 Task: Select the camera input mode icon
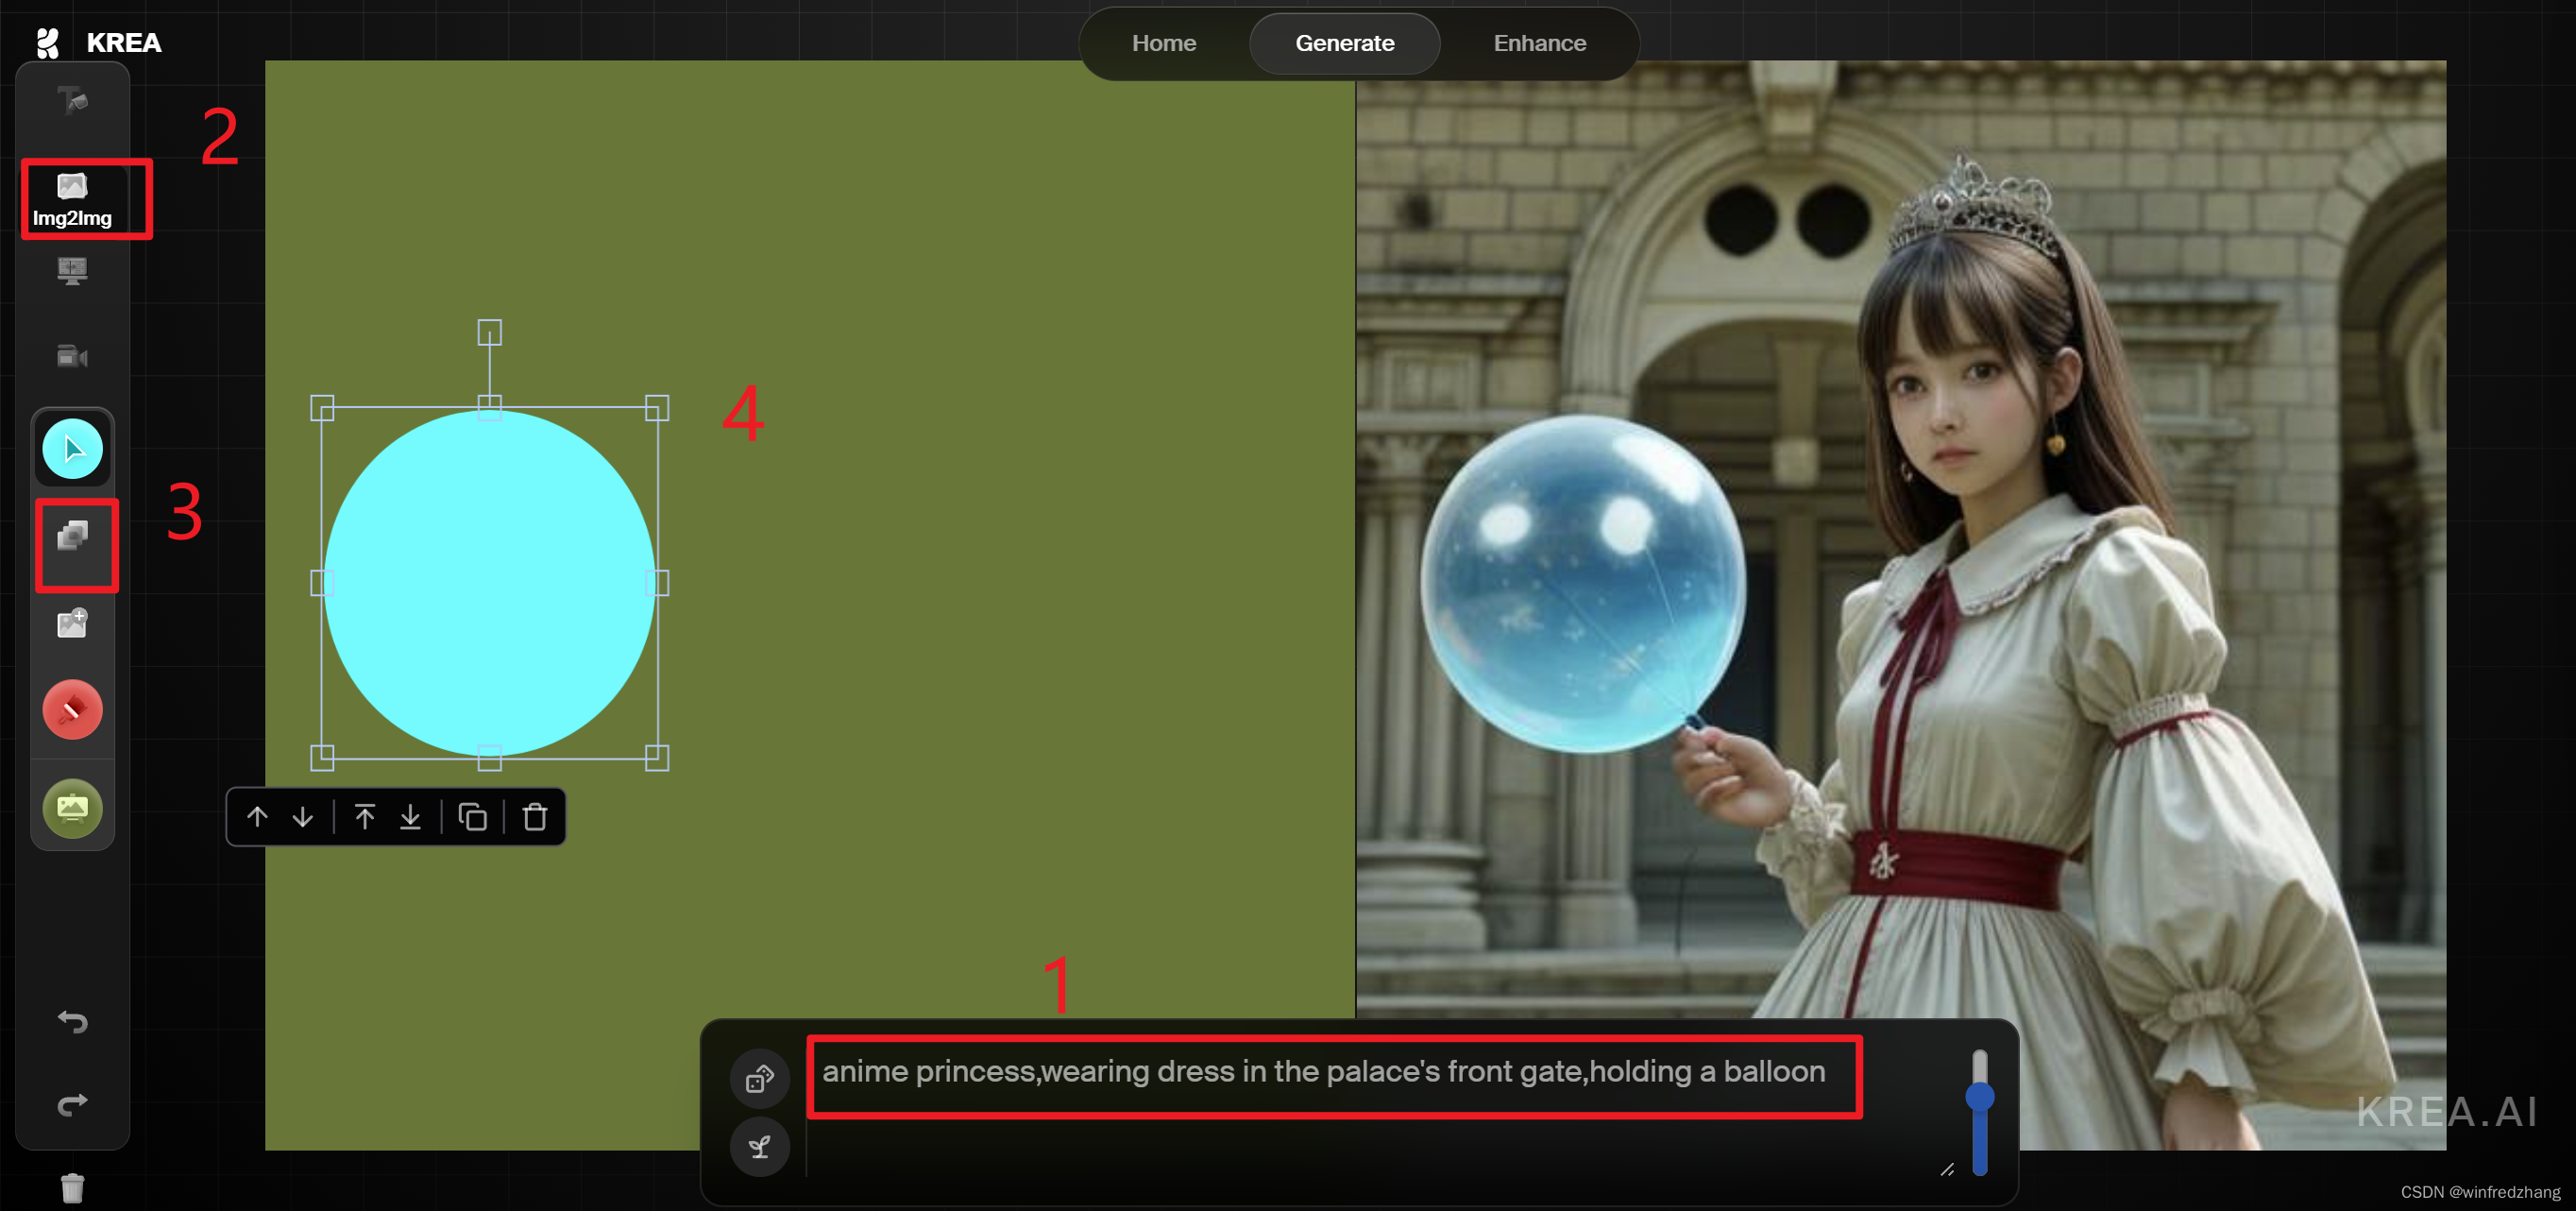(x=72, y=357)
